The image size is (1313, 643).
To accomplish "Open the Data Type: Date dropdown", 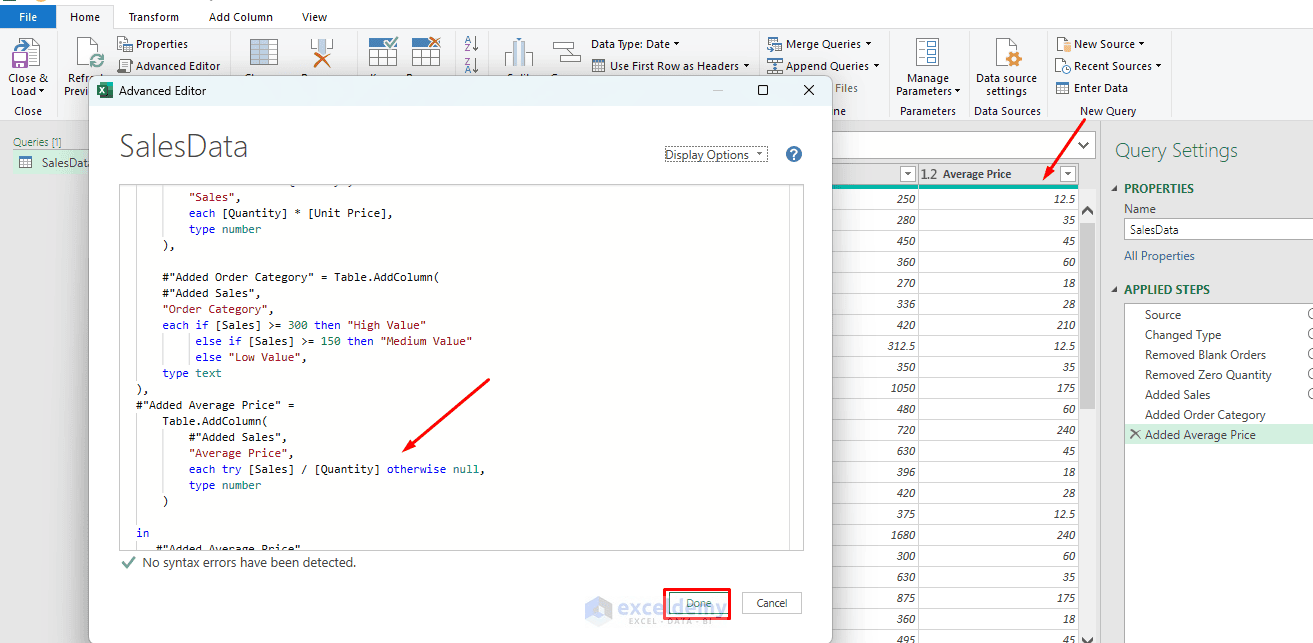I will pos(635,44).
